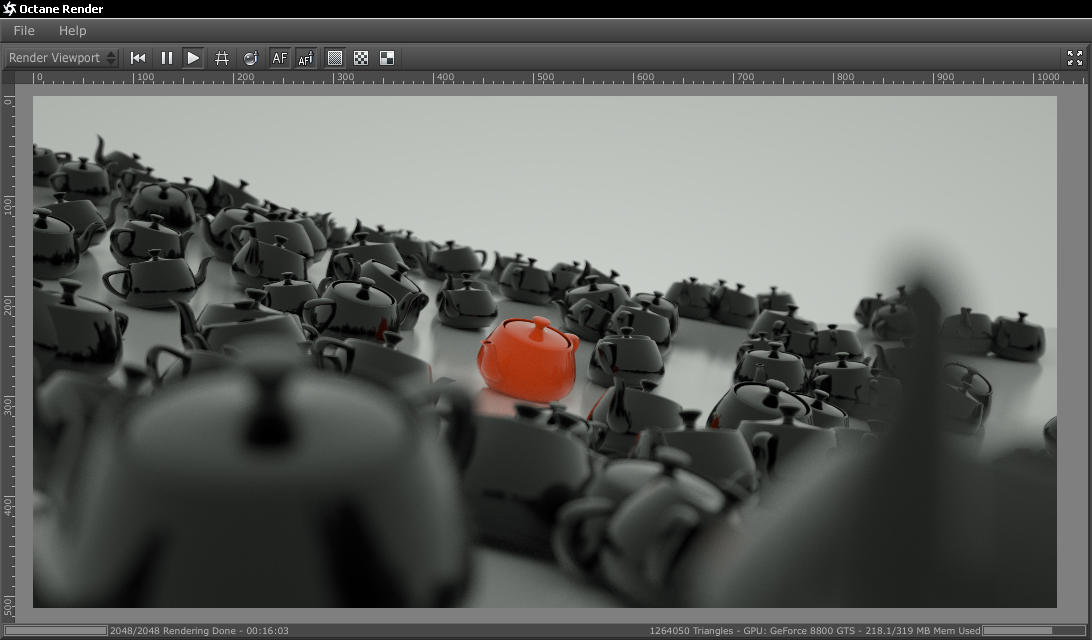Click the memory usage bar

1034,630
